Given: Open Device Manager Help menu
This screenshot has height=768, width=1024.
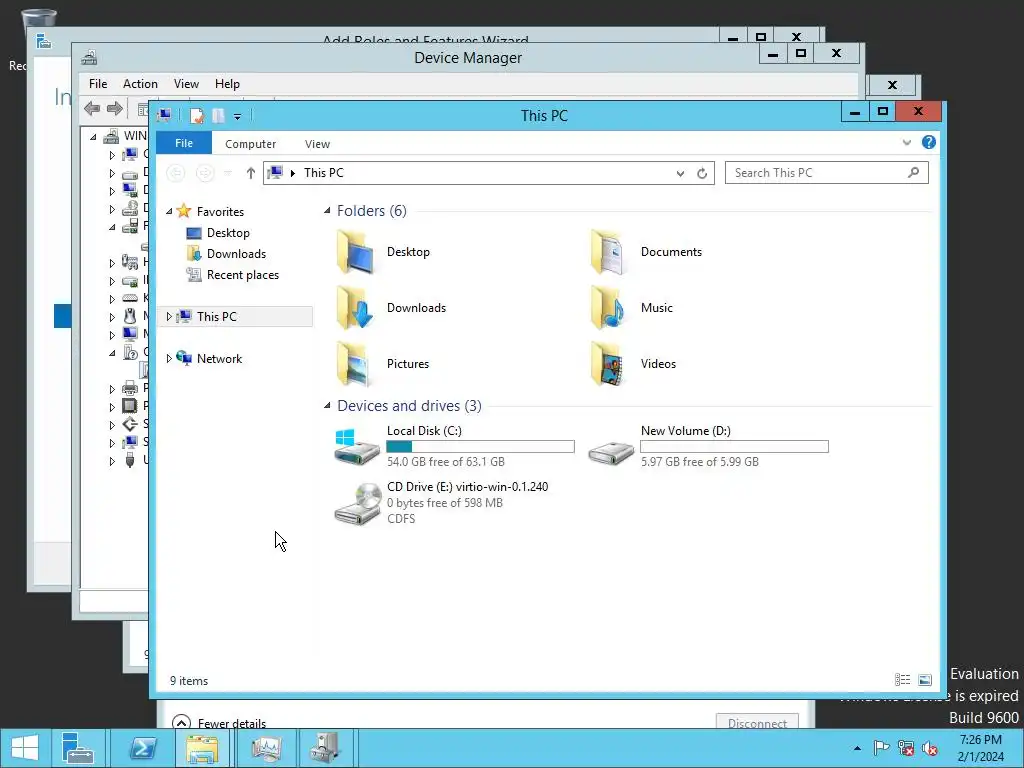Looking at the screenshot, I should 227,84.
